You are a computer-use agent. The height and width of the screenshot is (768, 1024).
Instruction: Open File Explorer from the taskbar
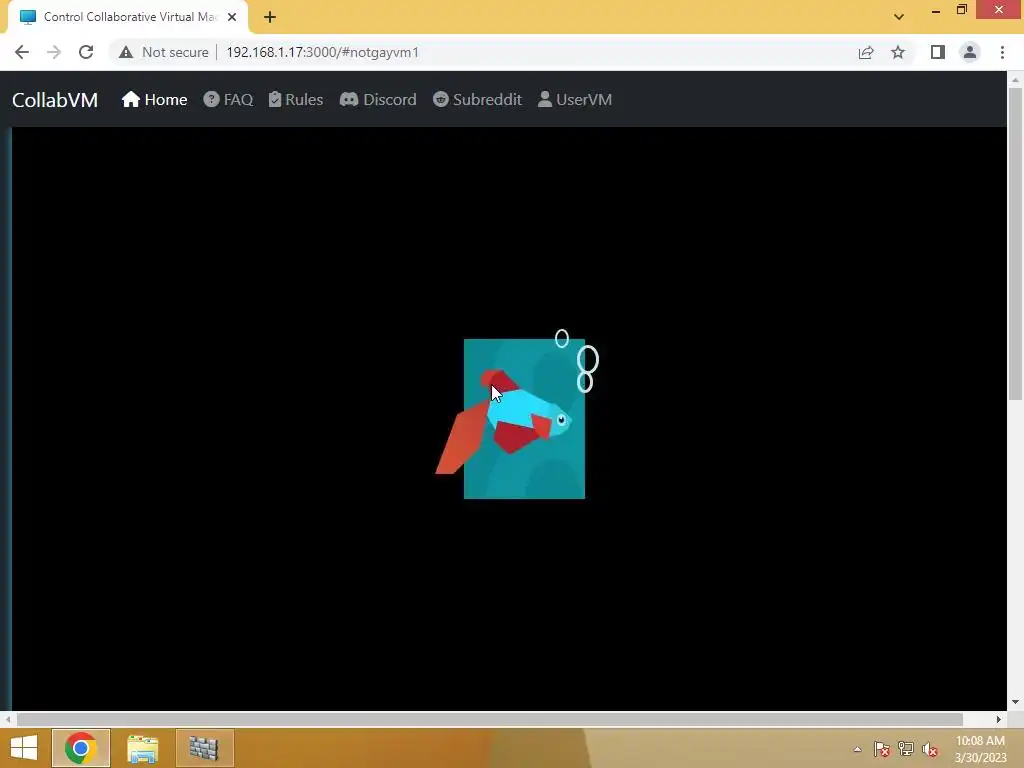[x=143, y=748]
